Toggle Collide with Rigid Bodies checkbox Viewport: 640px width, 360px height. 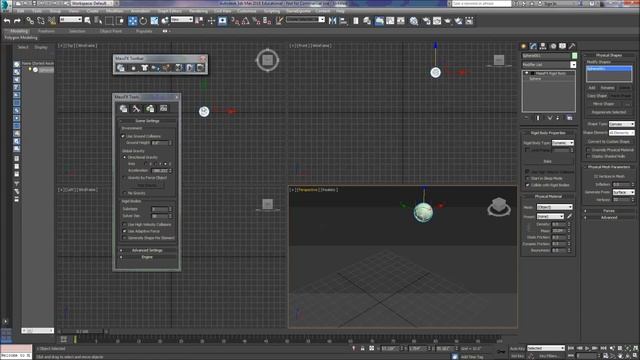point(527,185)
